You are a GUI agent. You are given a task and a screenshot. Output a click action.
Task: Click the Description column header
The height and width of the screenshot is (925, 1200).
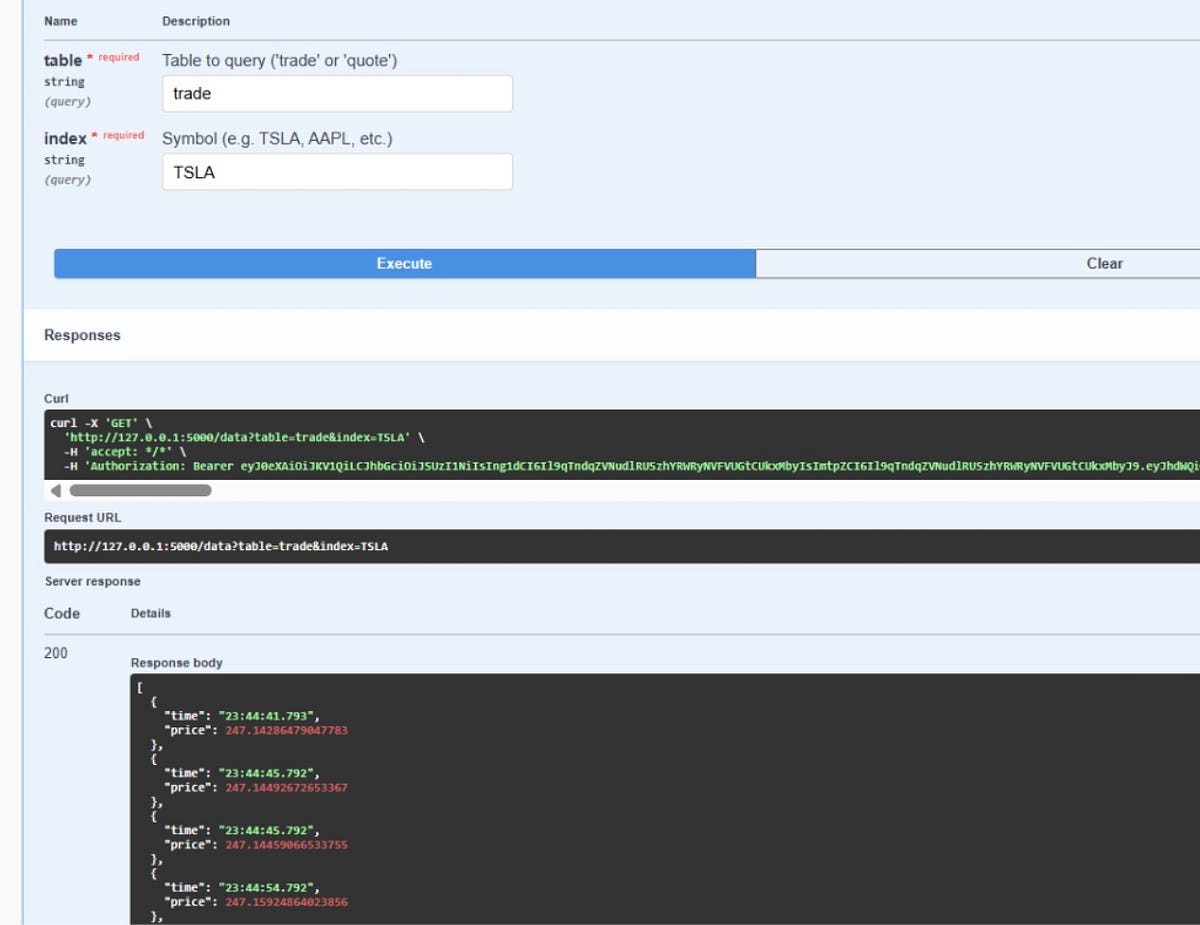click(195, 21)
